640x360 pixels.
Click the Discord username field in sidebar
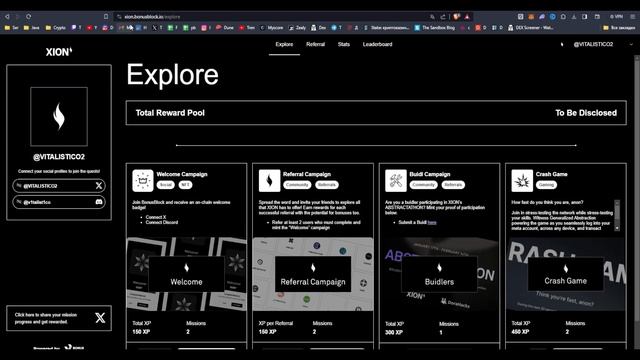click(x=59, y=202)
